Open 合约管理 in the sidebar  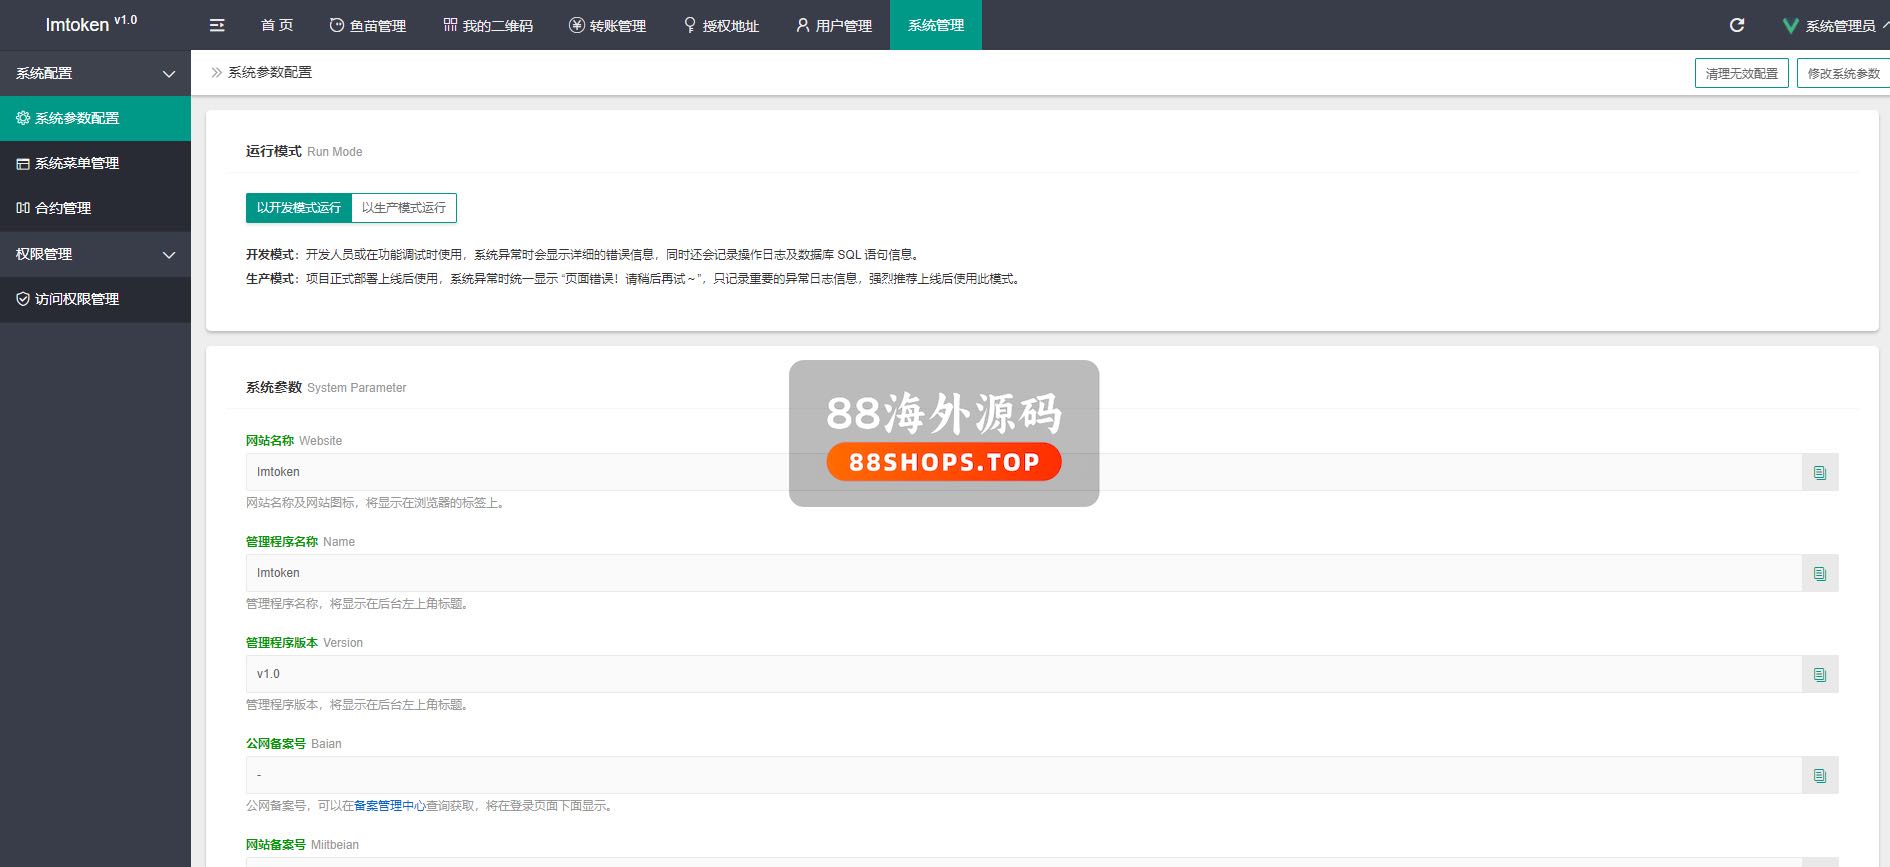(x=63, y=208)
